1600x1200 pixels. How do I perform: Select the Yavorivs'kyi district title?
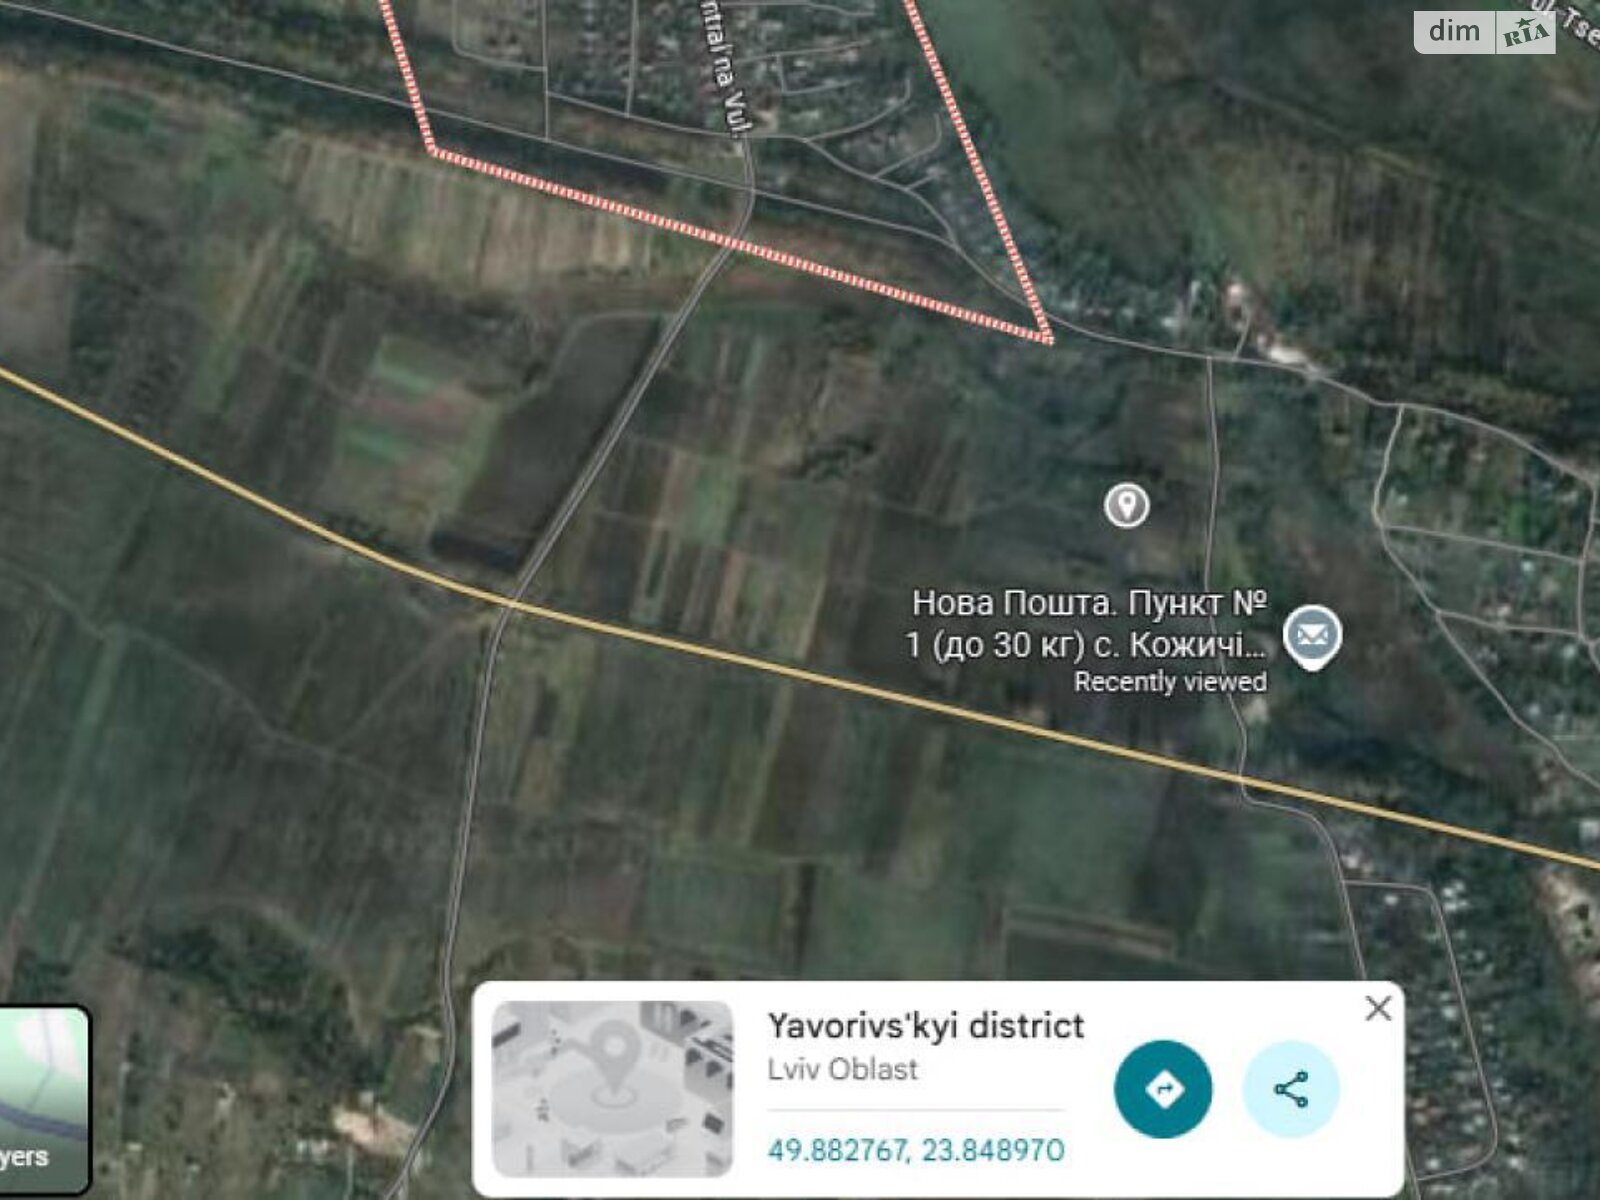[x=925, y=1026]
